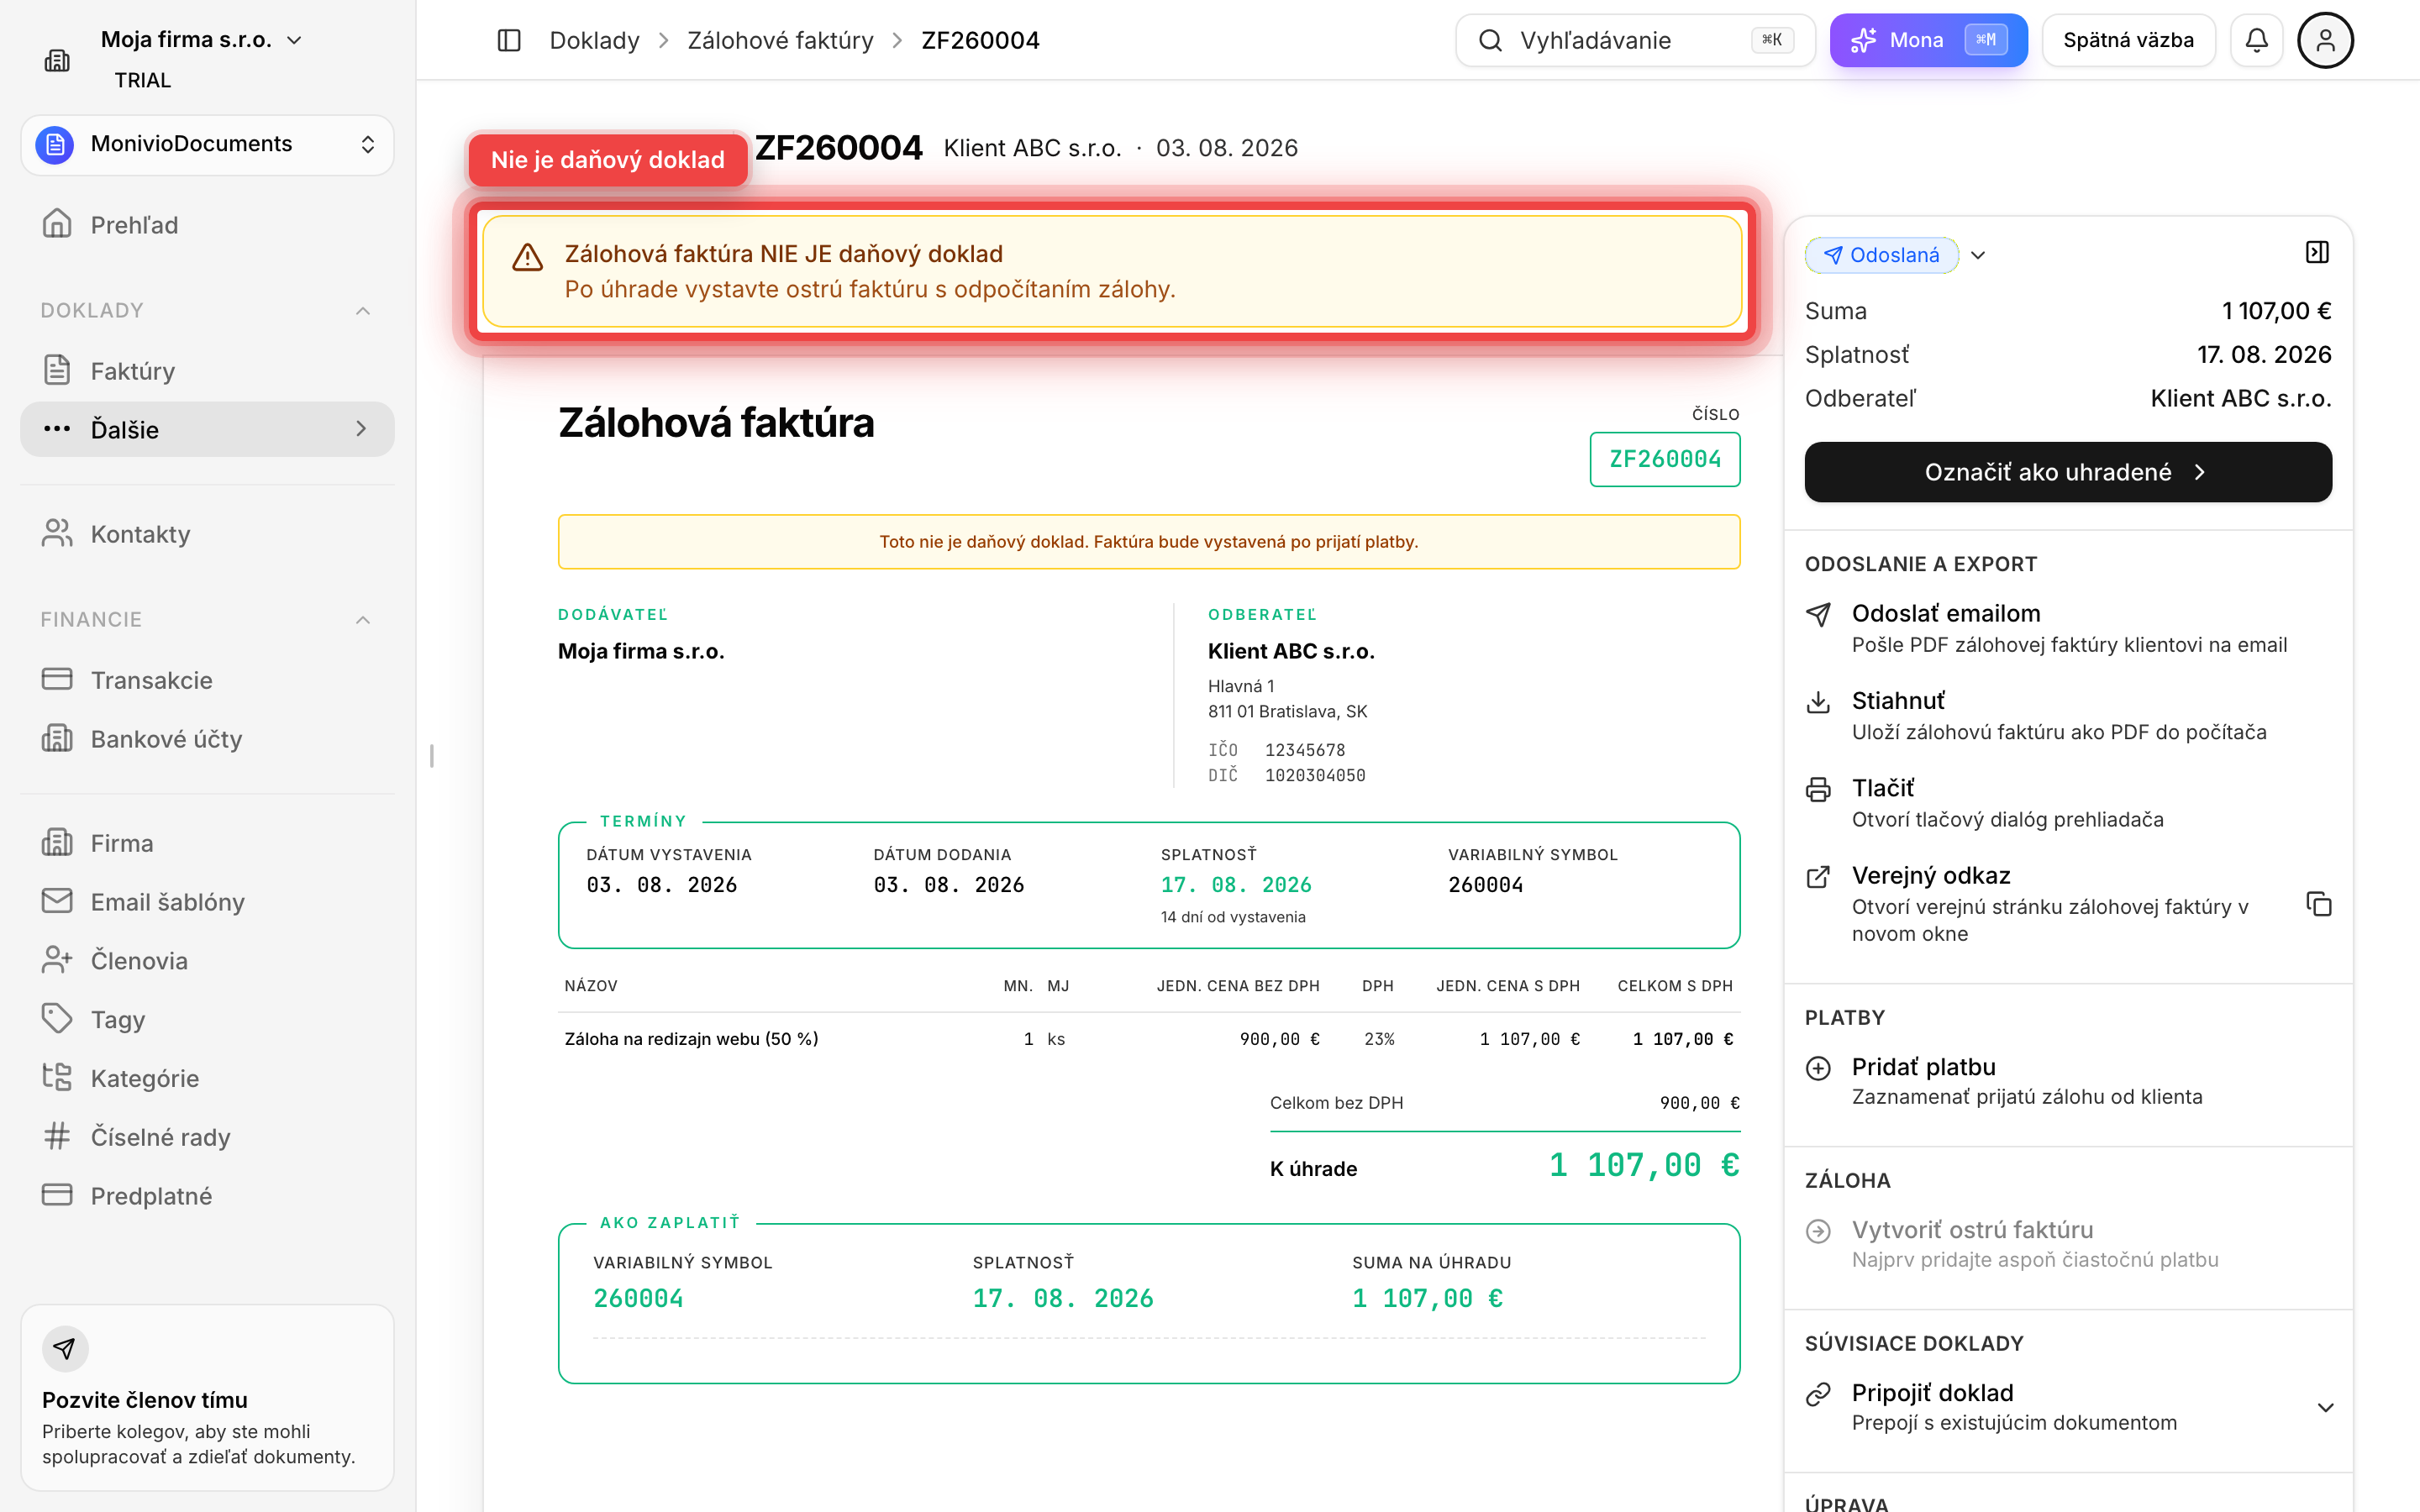Image resolution: width=2420 pixels, height=1512 pixels.
Task: Open Kontakty in the sidebar
Action: click(208, 534)
